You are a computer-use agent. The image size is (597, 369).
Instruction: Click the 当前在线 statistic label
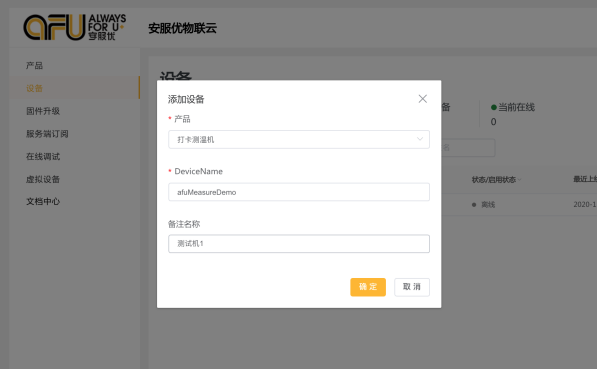point(516,107)
